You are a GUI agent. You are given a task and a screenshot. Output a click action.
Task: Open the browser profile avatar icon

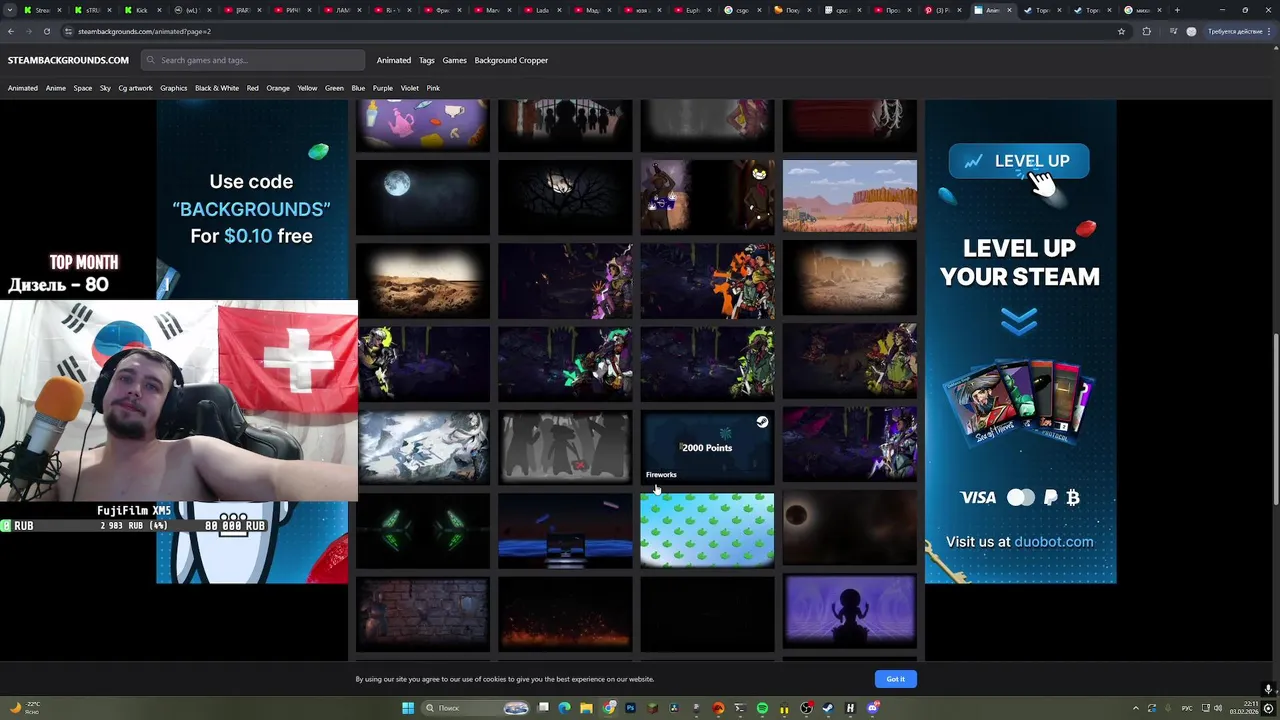[1191, 31]
